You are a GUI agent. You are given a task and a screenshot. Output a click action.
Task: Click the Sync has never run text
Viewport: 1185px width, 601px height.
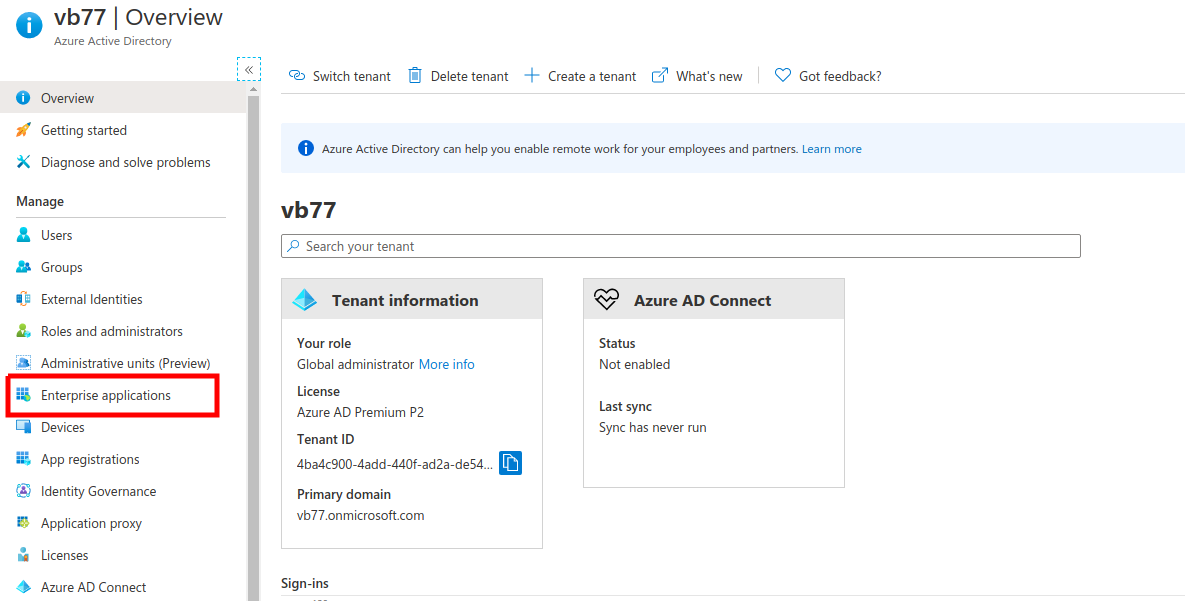(653, 427)
